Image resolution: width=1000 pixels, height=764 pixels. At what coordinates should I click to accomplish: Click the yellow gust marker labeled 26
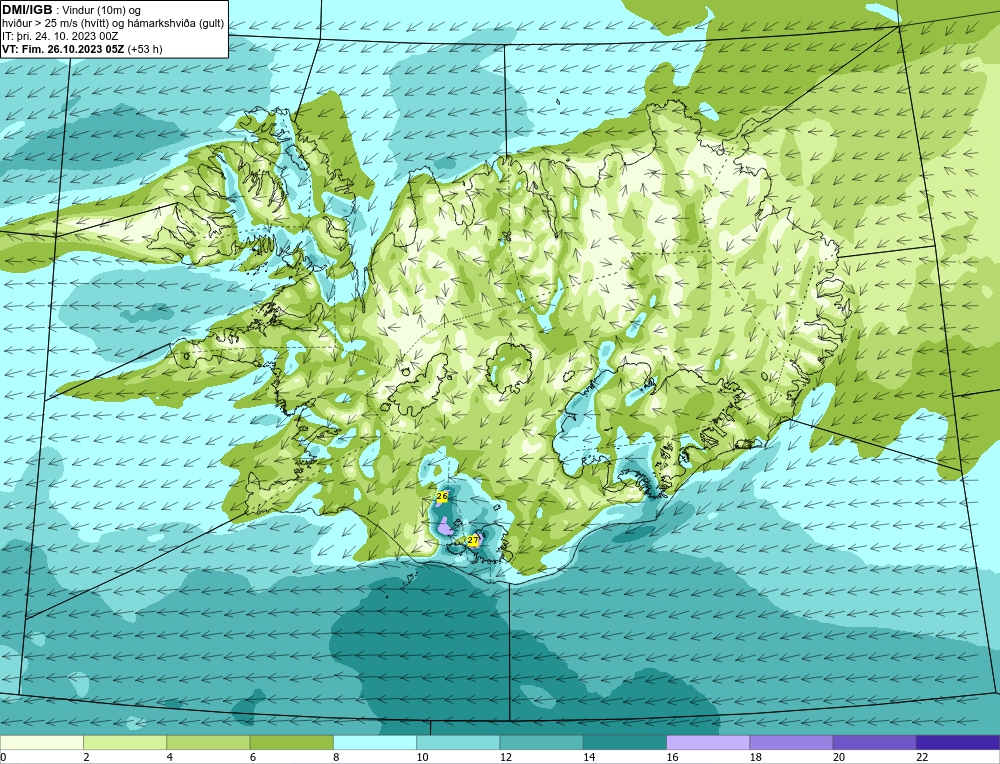click(442, 496)
